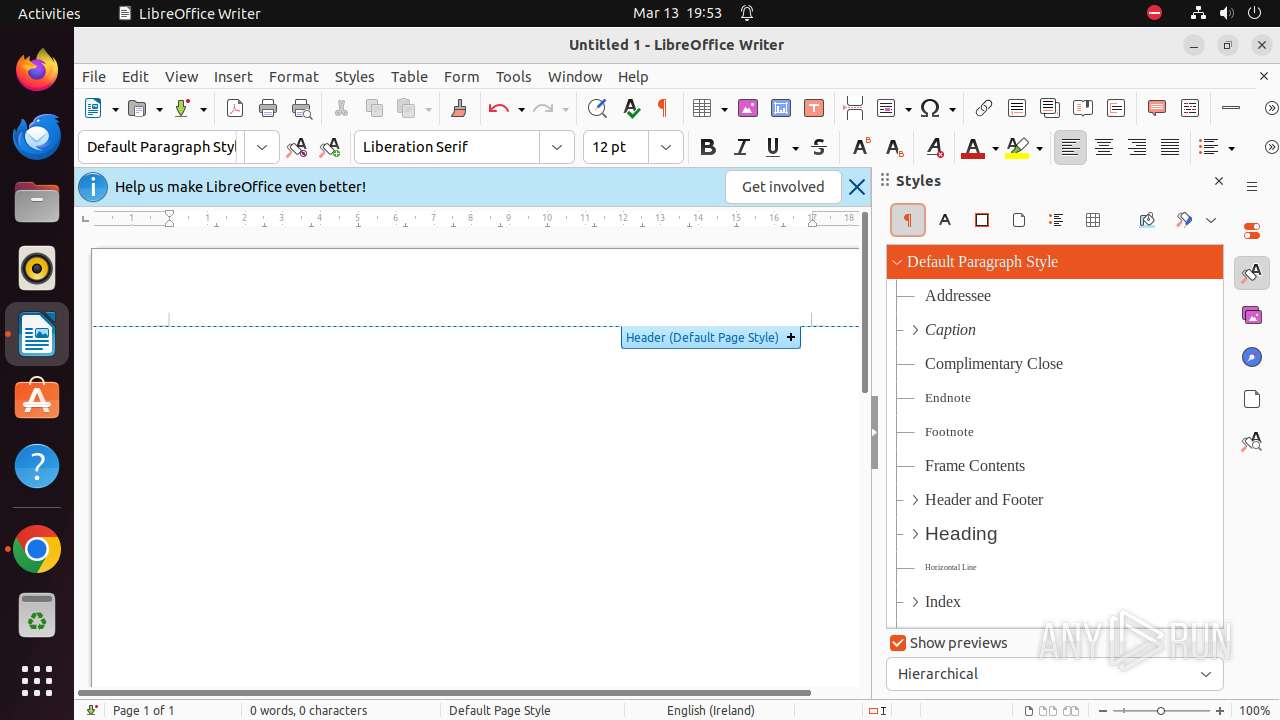The image size is (1280, 720).
Task: Open Navigator deck in sidebar
Action: click(x=1252, y=357)
